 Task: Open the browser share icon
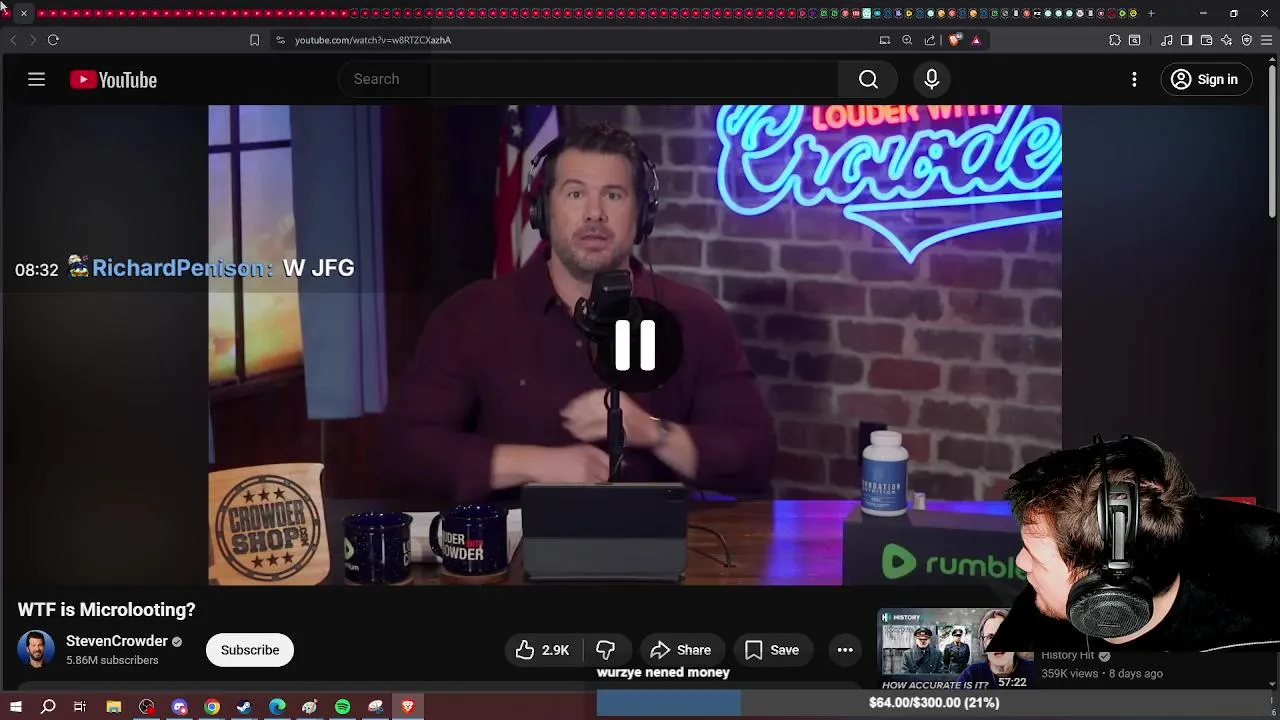pos(930,40)
